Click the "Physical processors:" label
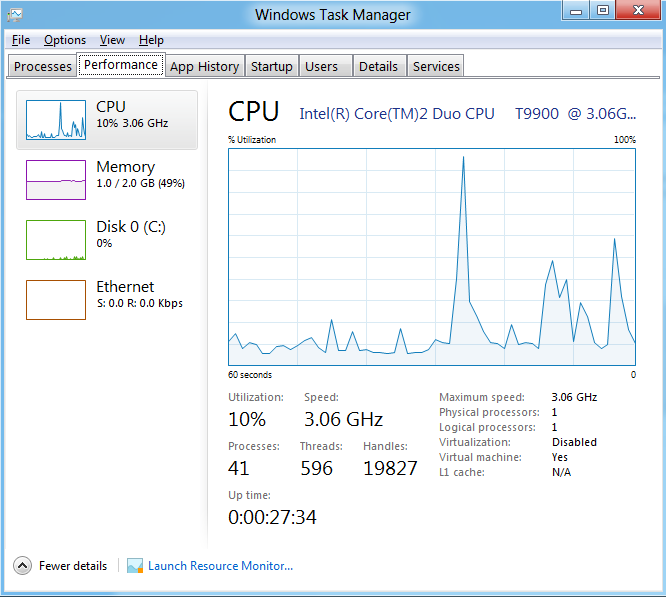 tap(489, 412)
